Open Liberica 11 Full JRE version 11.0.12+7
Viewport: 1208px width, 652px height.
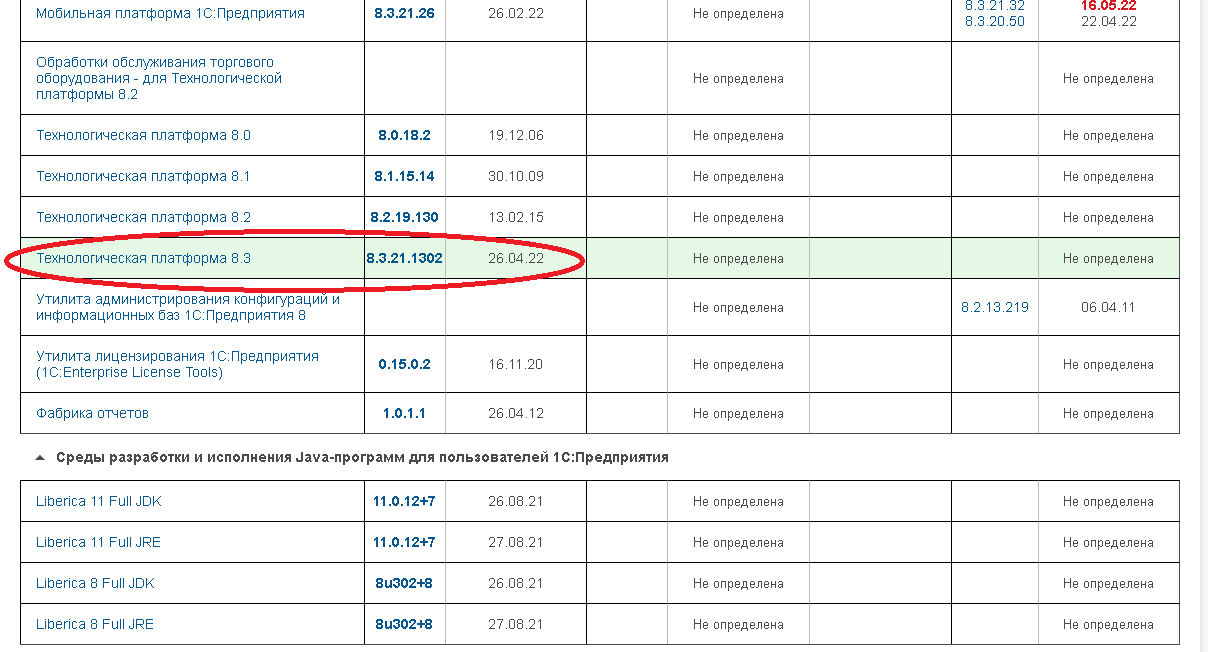[x=404, y=542]
